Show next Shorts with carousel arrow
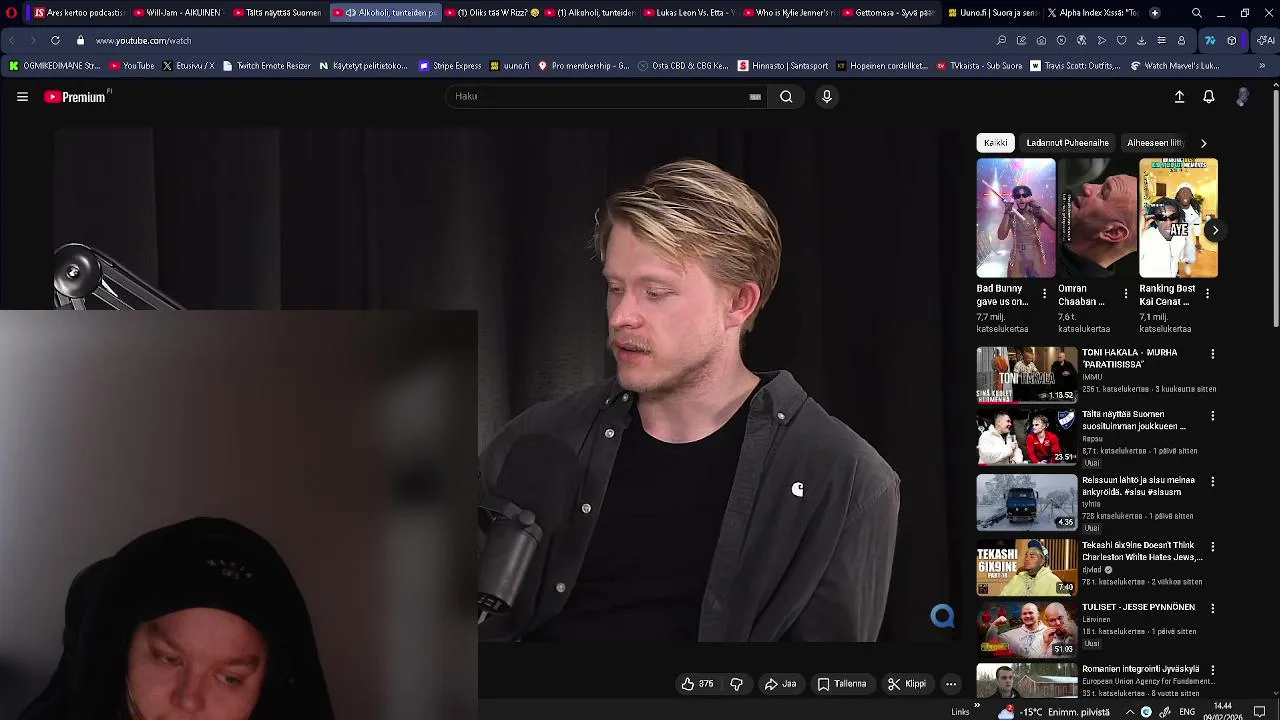 [1215, 230]
